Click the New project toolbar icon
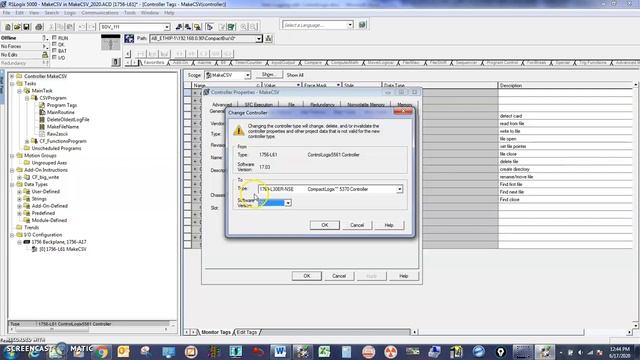Screen dimensions: 640x360 (8, 27)
